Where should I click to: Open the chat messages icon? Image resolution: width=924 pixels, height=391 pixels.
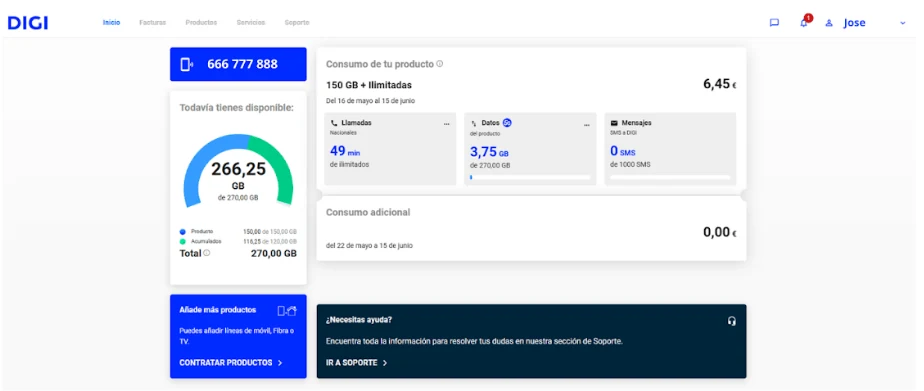[774, 23]
